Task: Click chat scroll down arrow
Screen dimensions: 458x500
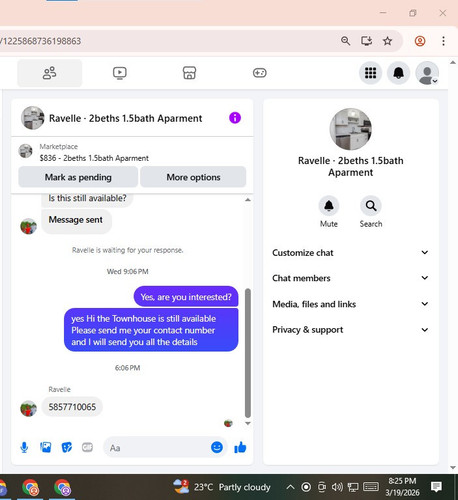Action: tap(248, 423)
